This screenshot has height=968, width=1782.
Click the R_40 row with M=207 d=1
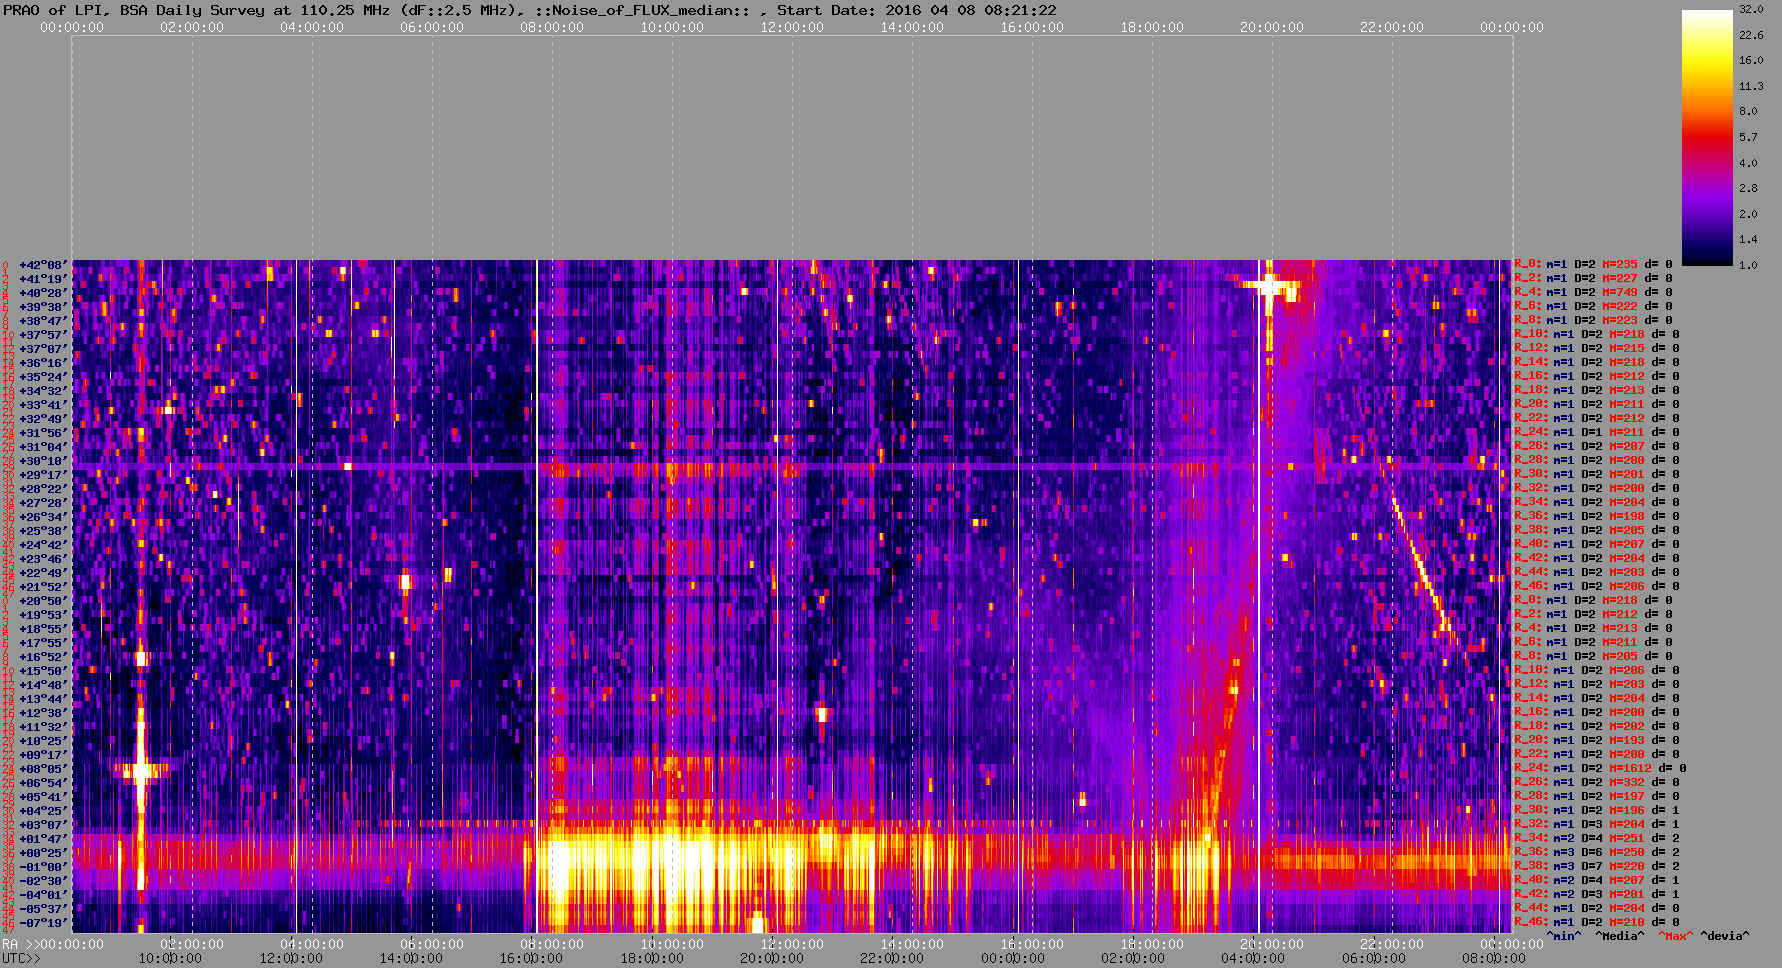(x=1597, y=881)
